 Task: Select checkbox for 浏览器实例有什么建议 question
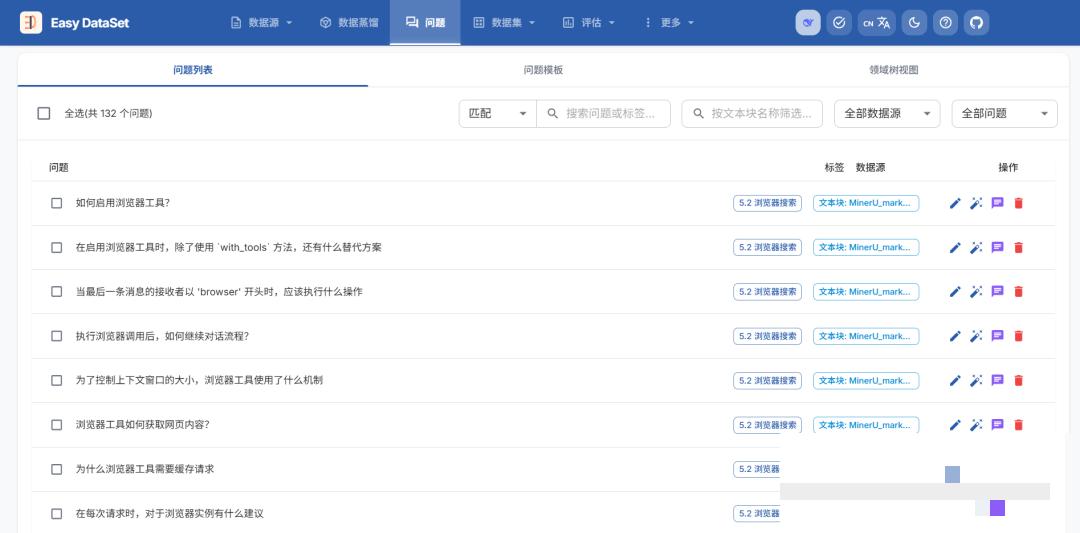pyautogui.click(x=56, y=514)
